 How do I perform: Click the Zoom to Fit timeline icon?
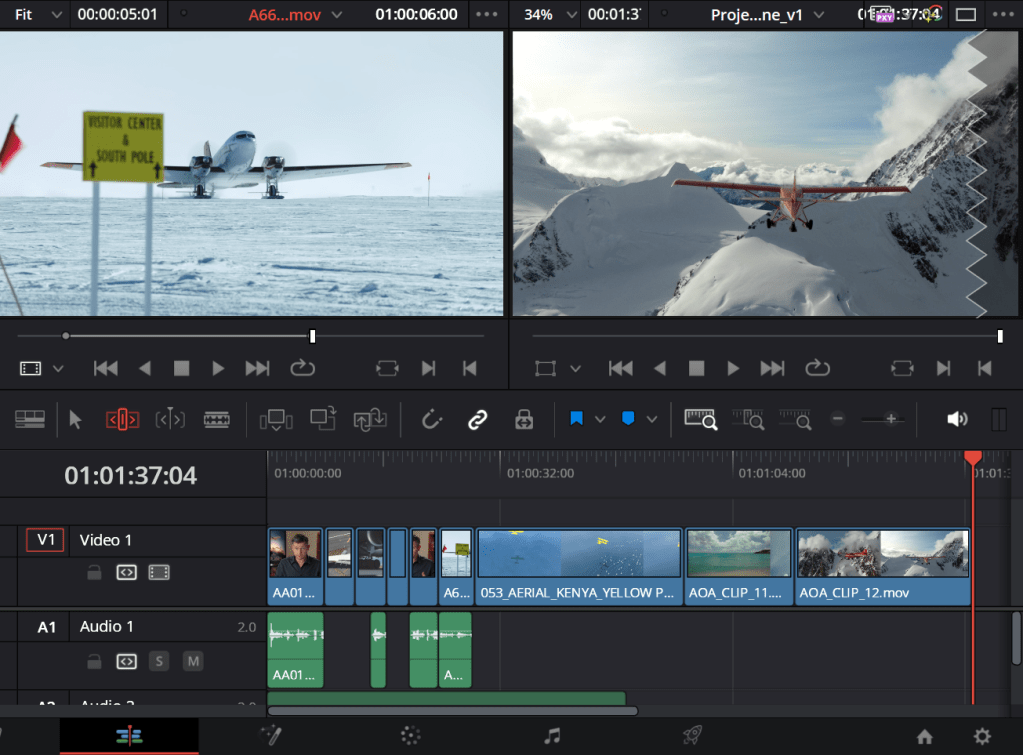pos(700,420)
